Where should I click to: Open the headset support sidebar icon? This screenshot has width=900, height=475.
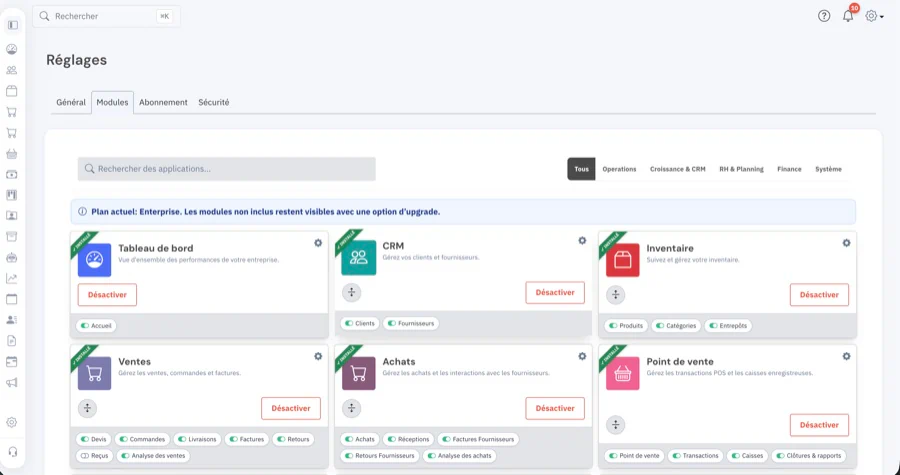11,451
